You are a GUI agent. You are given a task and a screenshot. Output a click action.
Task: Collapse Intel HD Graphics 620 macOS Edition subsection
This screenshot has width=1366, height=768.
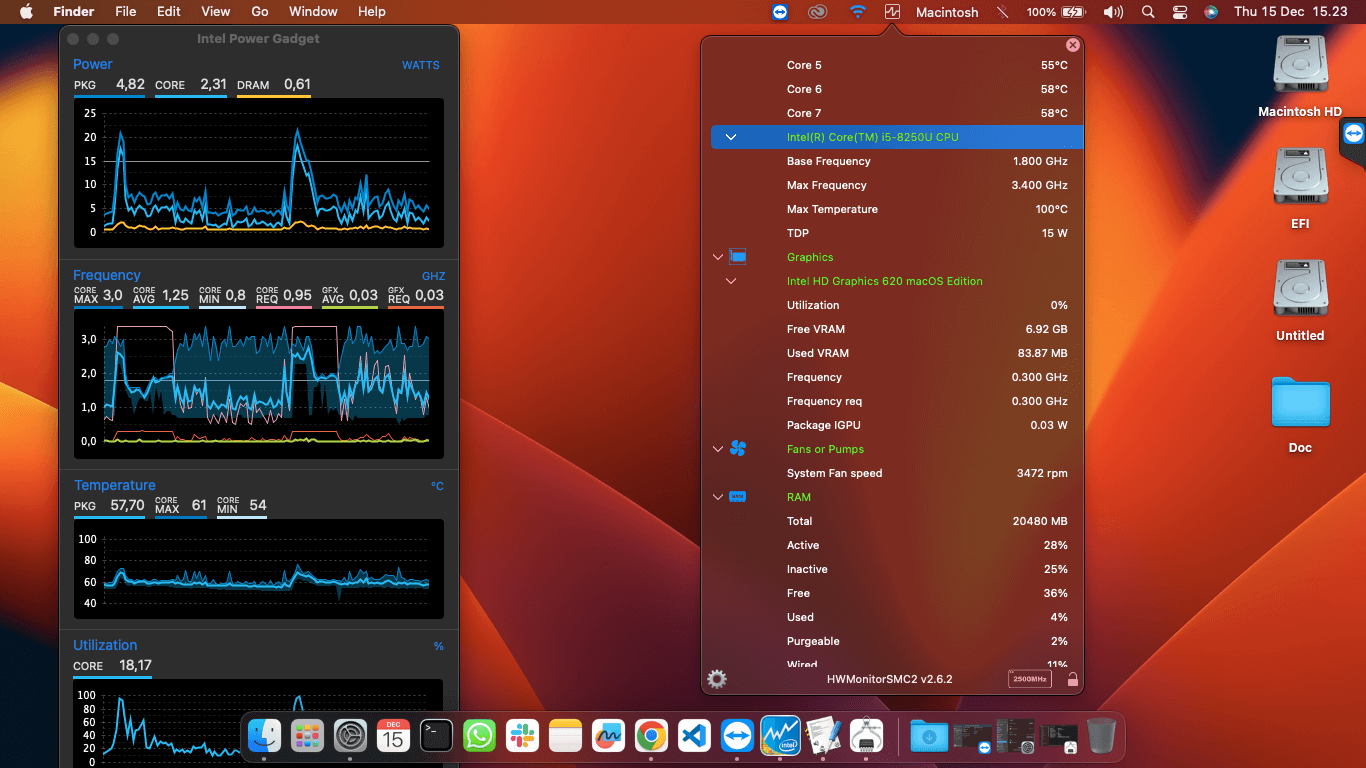731,281
